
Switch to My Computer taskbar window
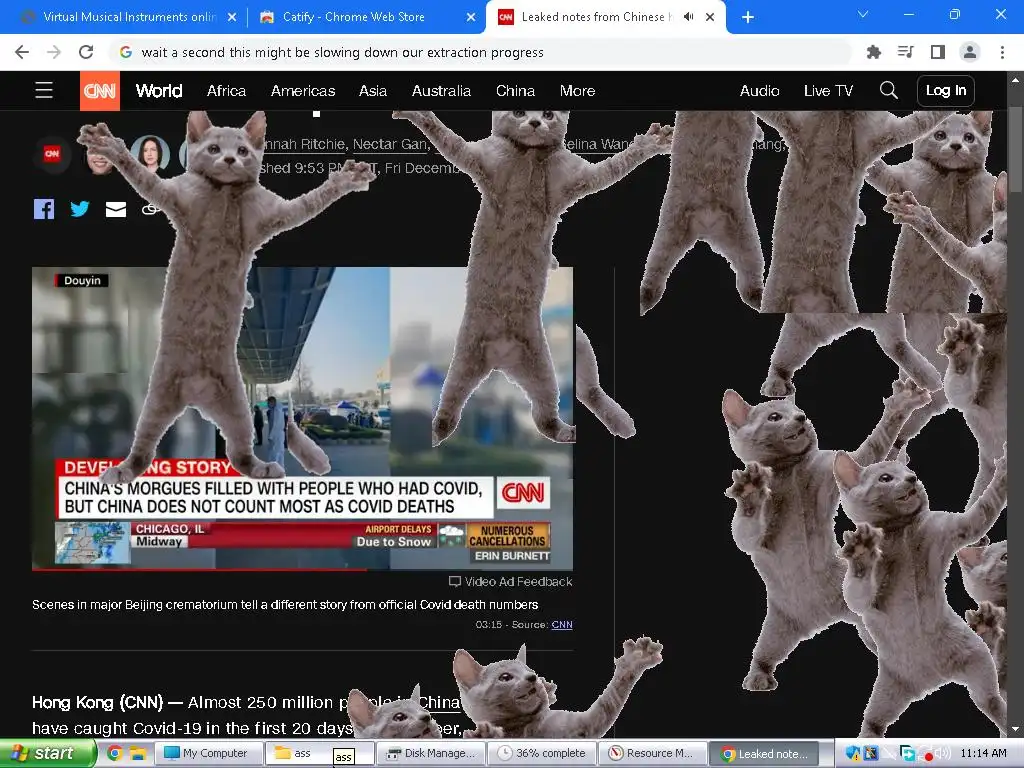(x=208, y=753)
